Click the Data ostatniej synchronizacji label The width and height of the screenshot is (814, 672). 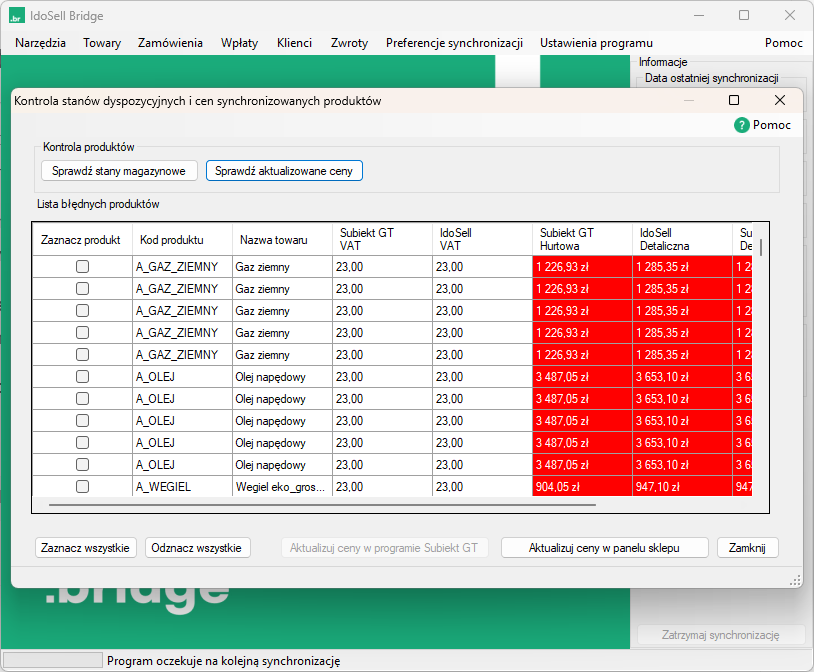[x=712, y=78]
